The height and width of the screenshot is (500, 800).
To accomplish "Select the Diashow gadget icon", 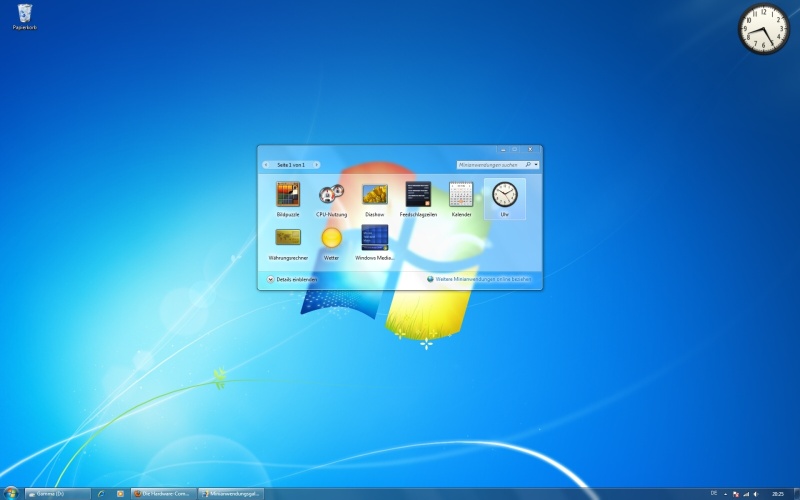I will tap(374, 194).
